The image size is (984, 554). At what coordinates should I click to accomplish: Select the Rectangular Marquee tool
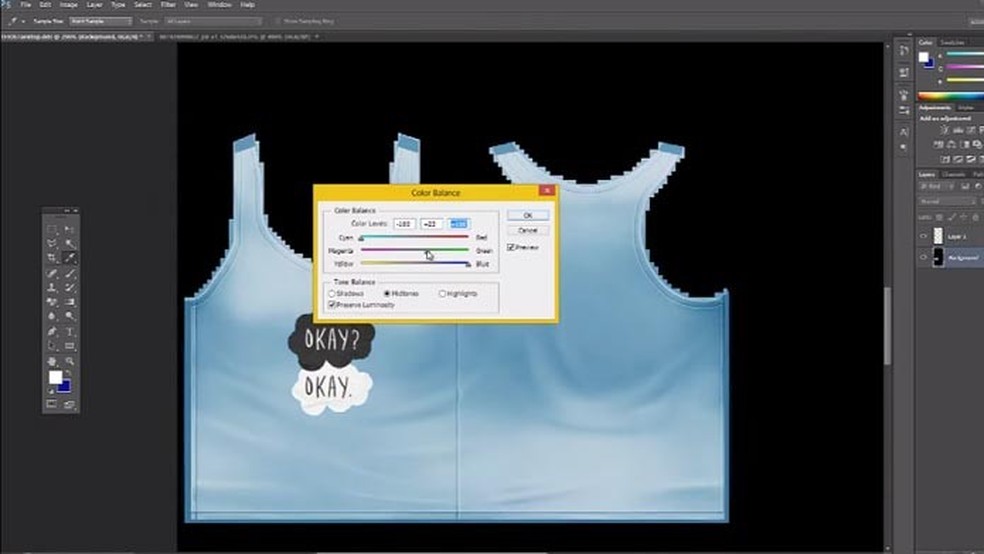52,229
